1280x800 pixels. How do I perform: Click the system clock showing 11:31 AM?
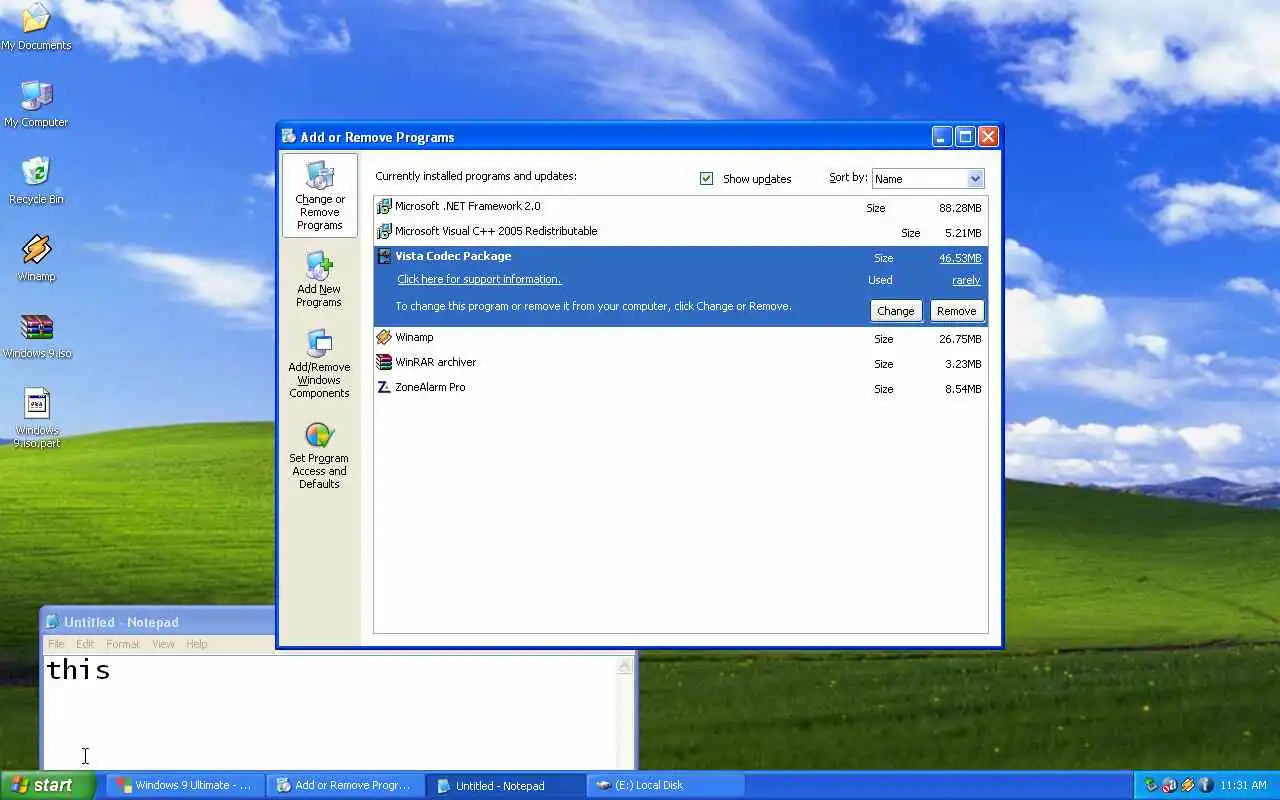click(1243, 785)
